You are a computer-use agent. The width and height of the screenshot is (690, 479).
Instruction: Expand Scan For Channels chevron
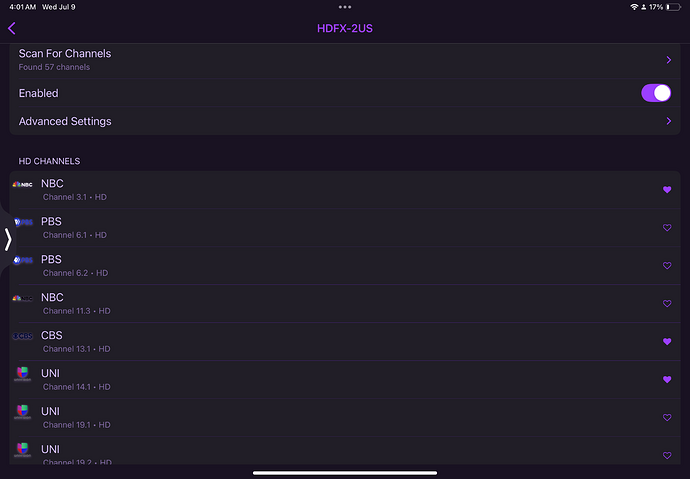tap(668, 60)
